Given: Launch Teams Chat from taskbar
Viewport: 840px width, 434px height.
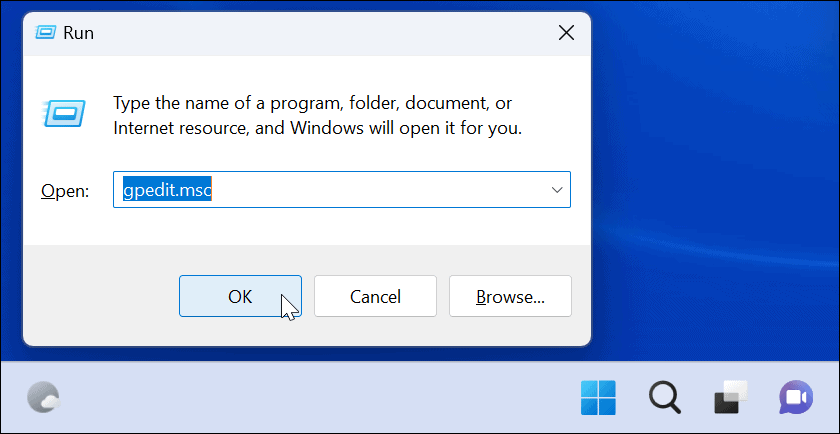Looking at the screenshot, I should (796, 398).
